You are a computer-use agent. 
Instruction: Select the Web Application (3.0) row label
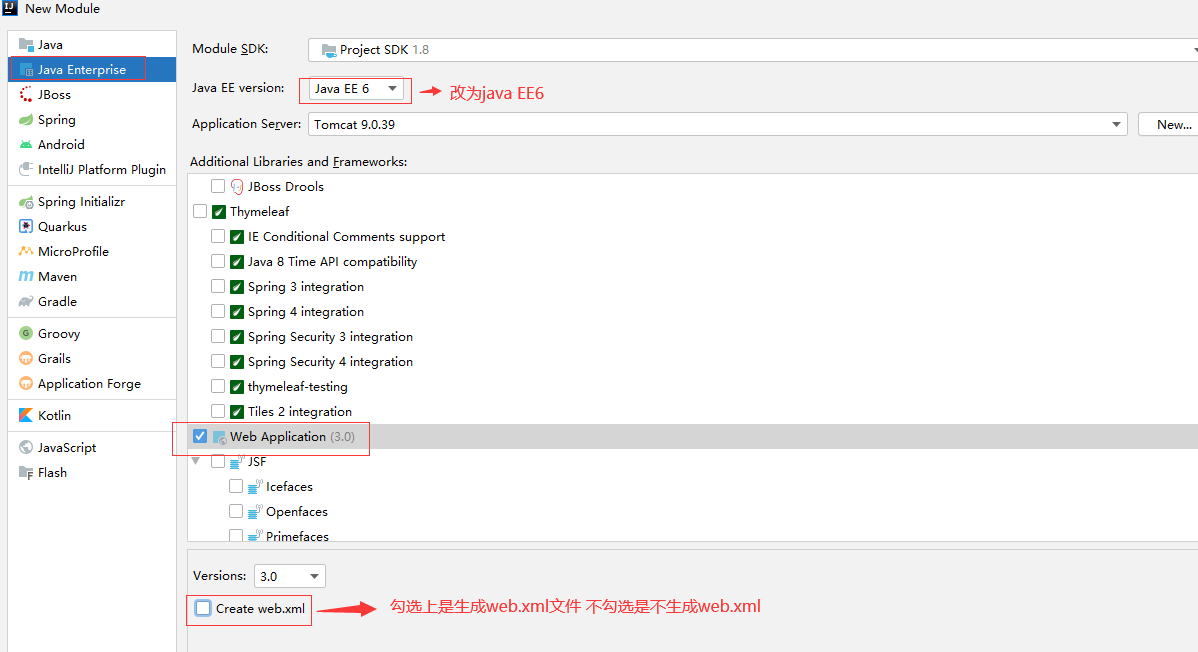click(292, 436)
